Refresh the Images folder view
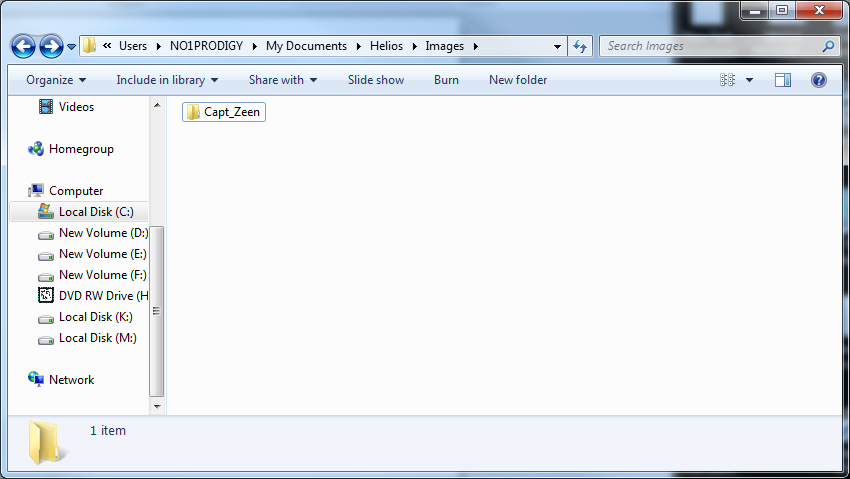This screenshot has height=479, width=850. pos(580,47)
